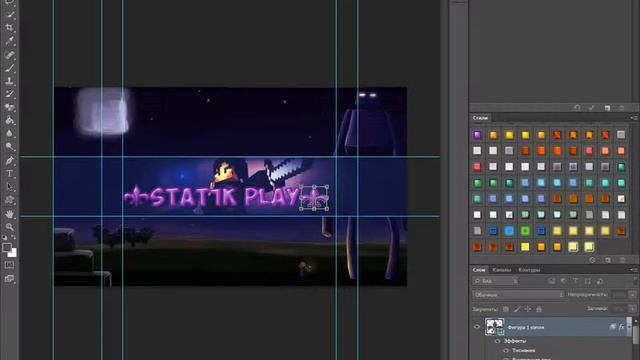Open the background color picker

tap(13, 253)
